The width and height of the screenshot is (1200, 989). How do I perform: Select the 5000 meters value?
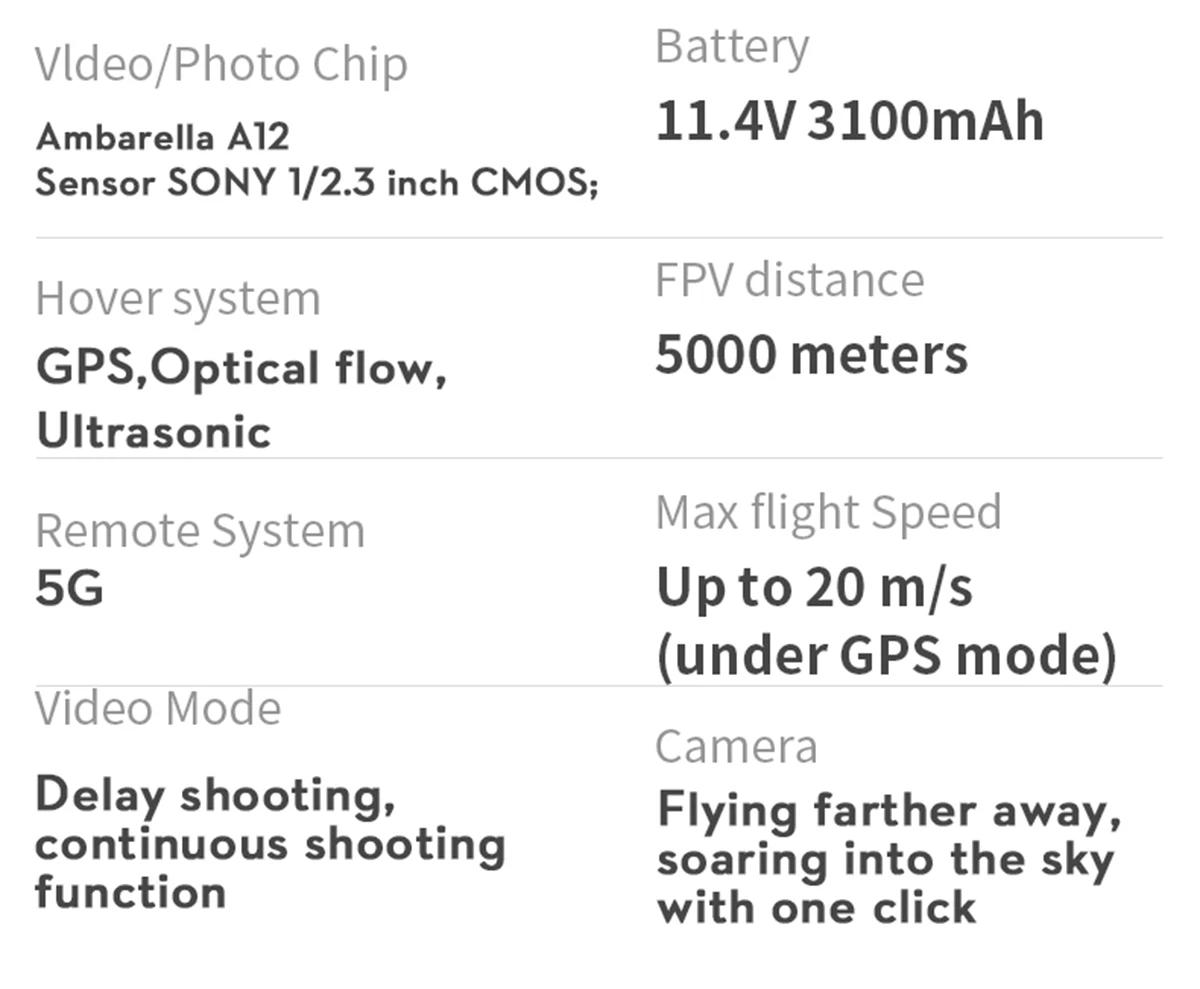point(811,355)
